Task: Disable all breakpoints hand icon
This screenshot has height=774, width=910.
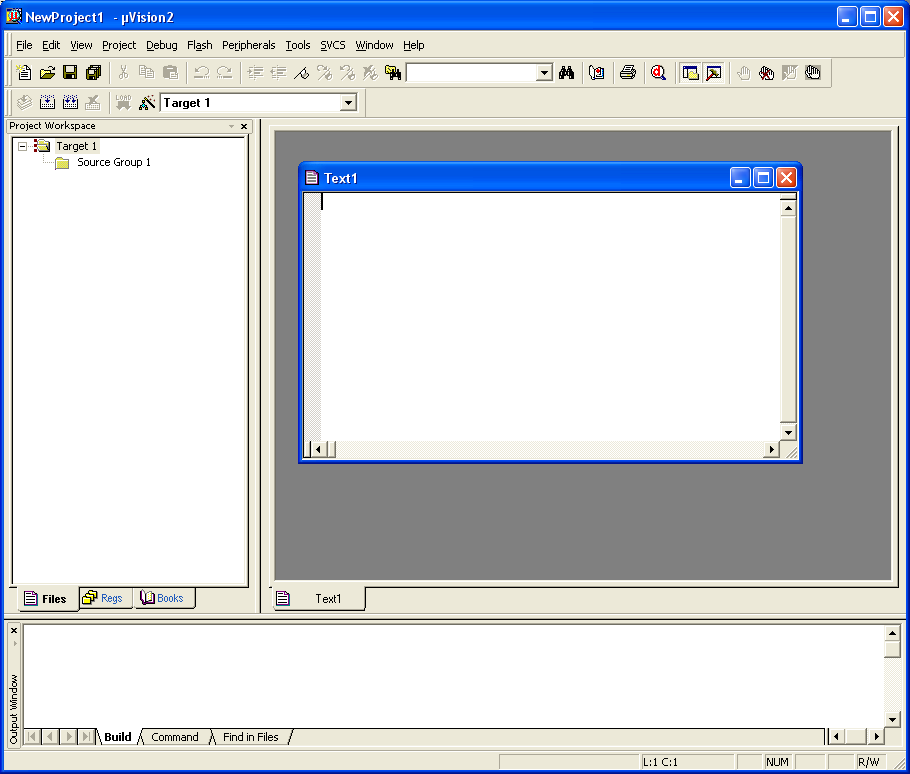Action: [812, 73]
